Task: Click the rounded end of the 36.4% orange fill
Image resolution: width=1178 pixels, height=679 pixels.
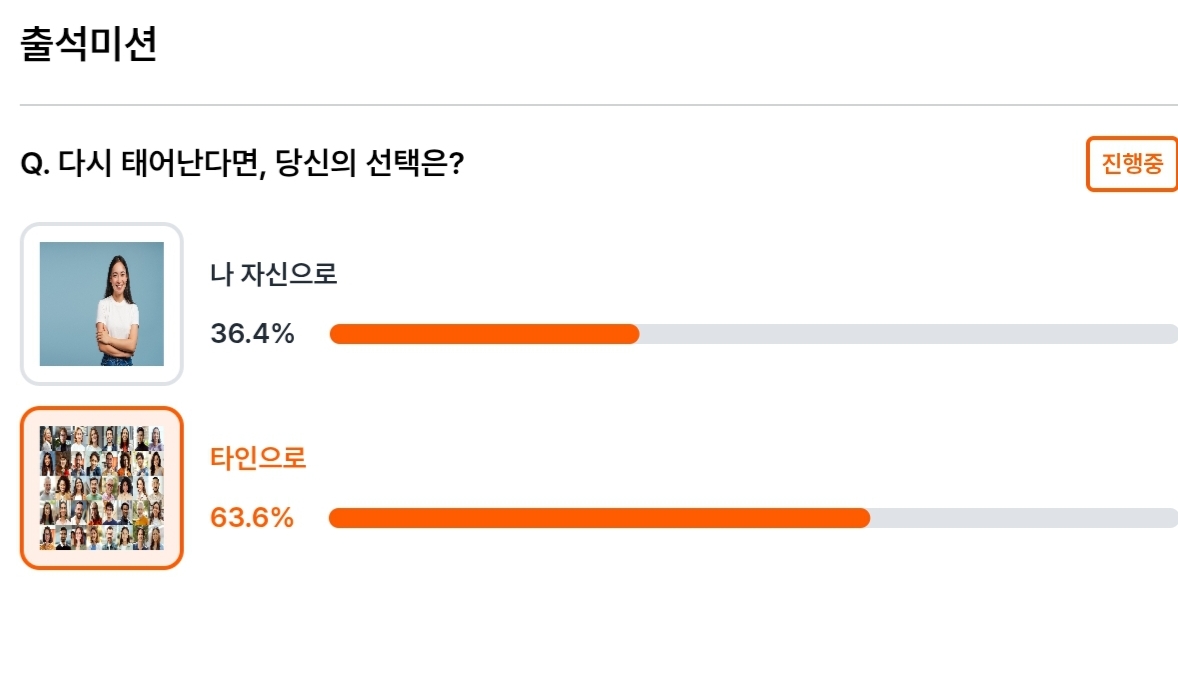Action: pos(632,334)
